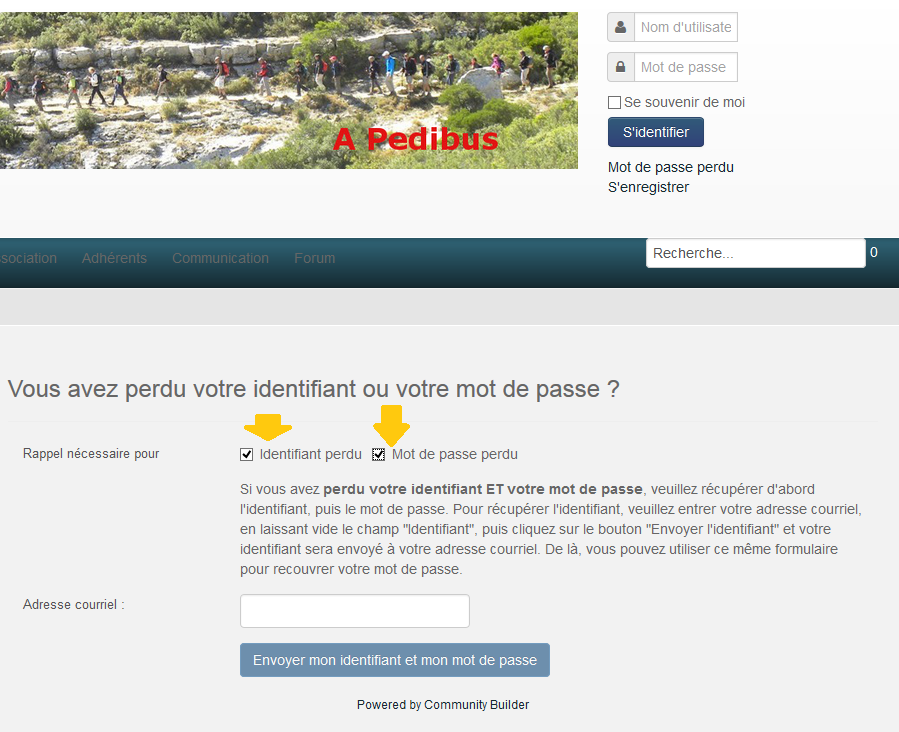The image size is (899, 732).
Task: Click the S'identifier button
Action: pyautogui.click(x=656, y=132)
